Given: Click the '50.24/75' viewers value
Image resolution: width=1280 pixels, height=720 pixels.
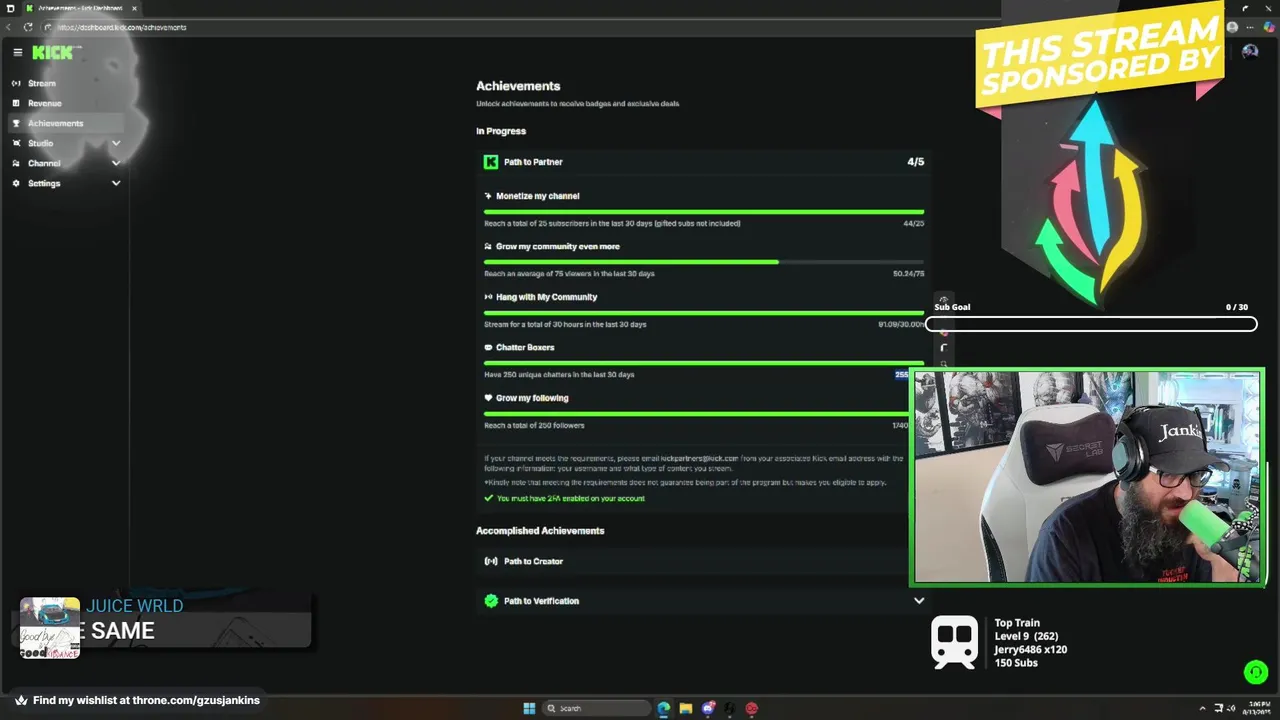Looking at the screenshot, I should pos(908,274).
